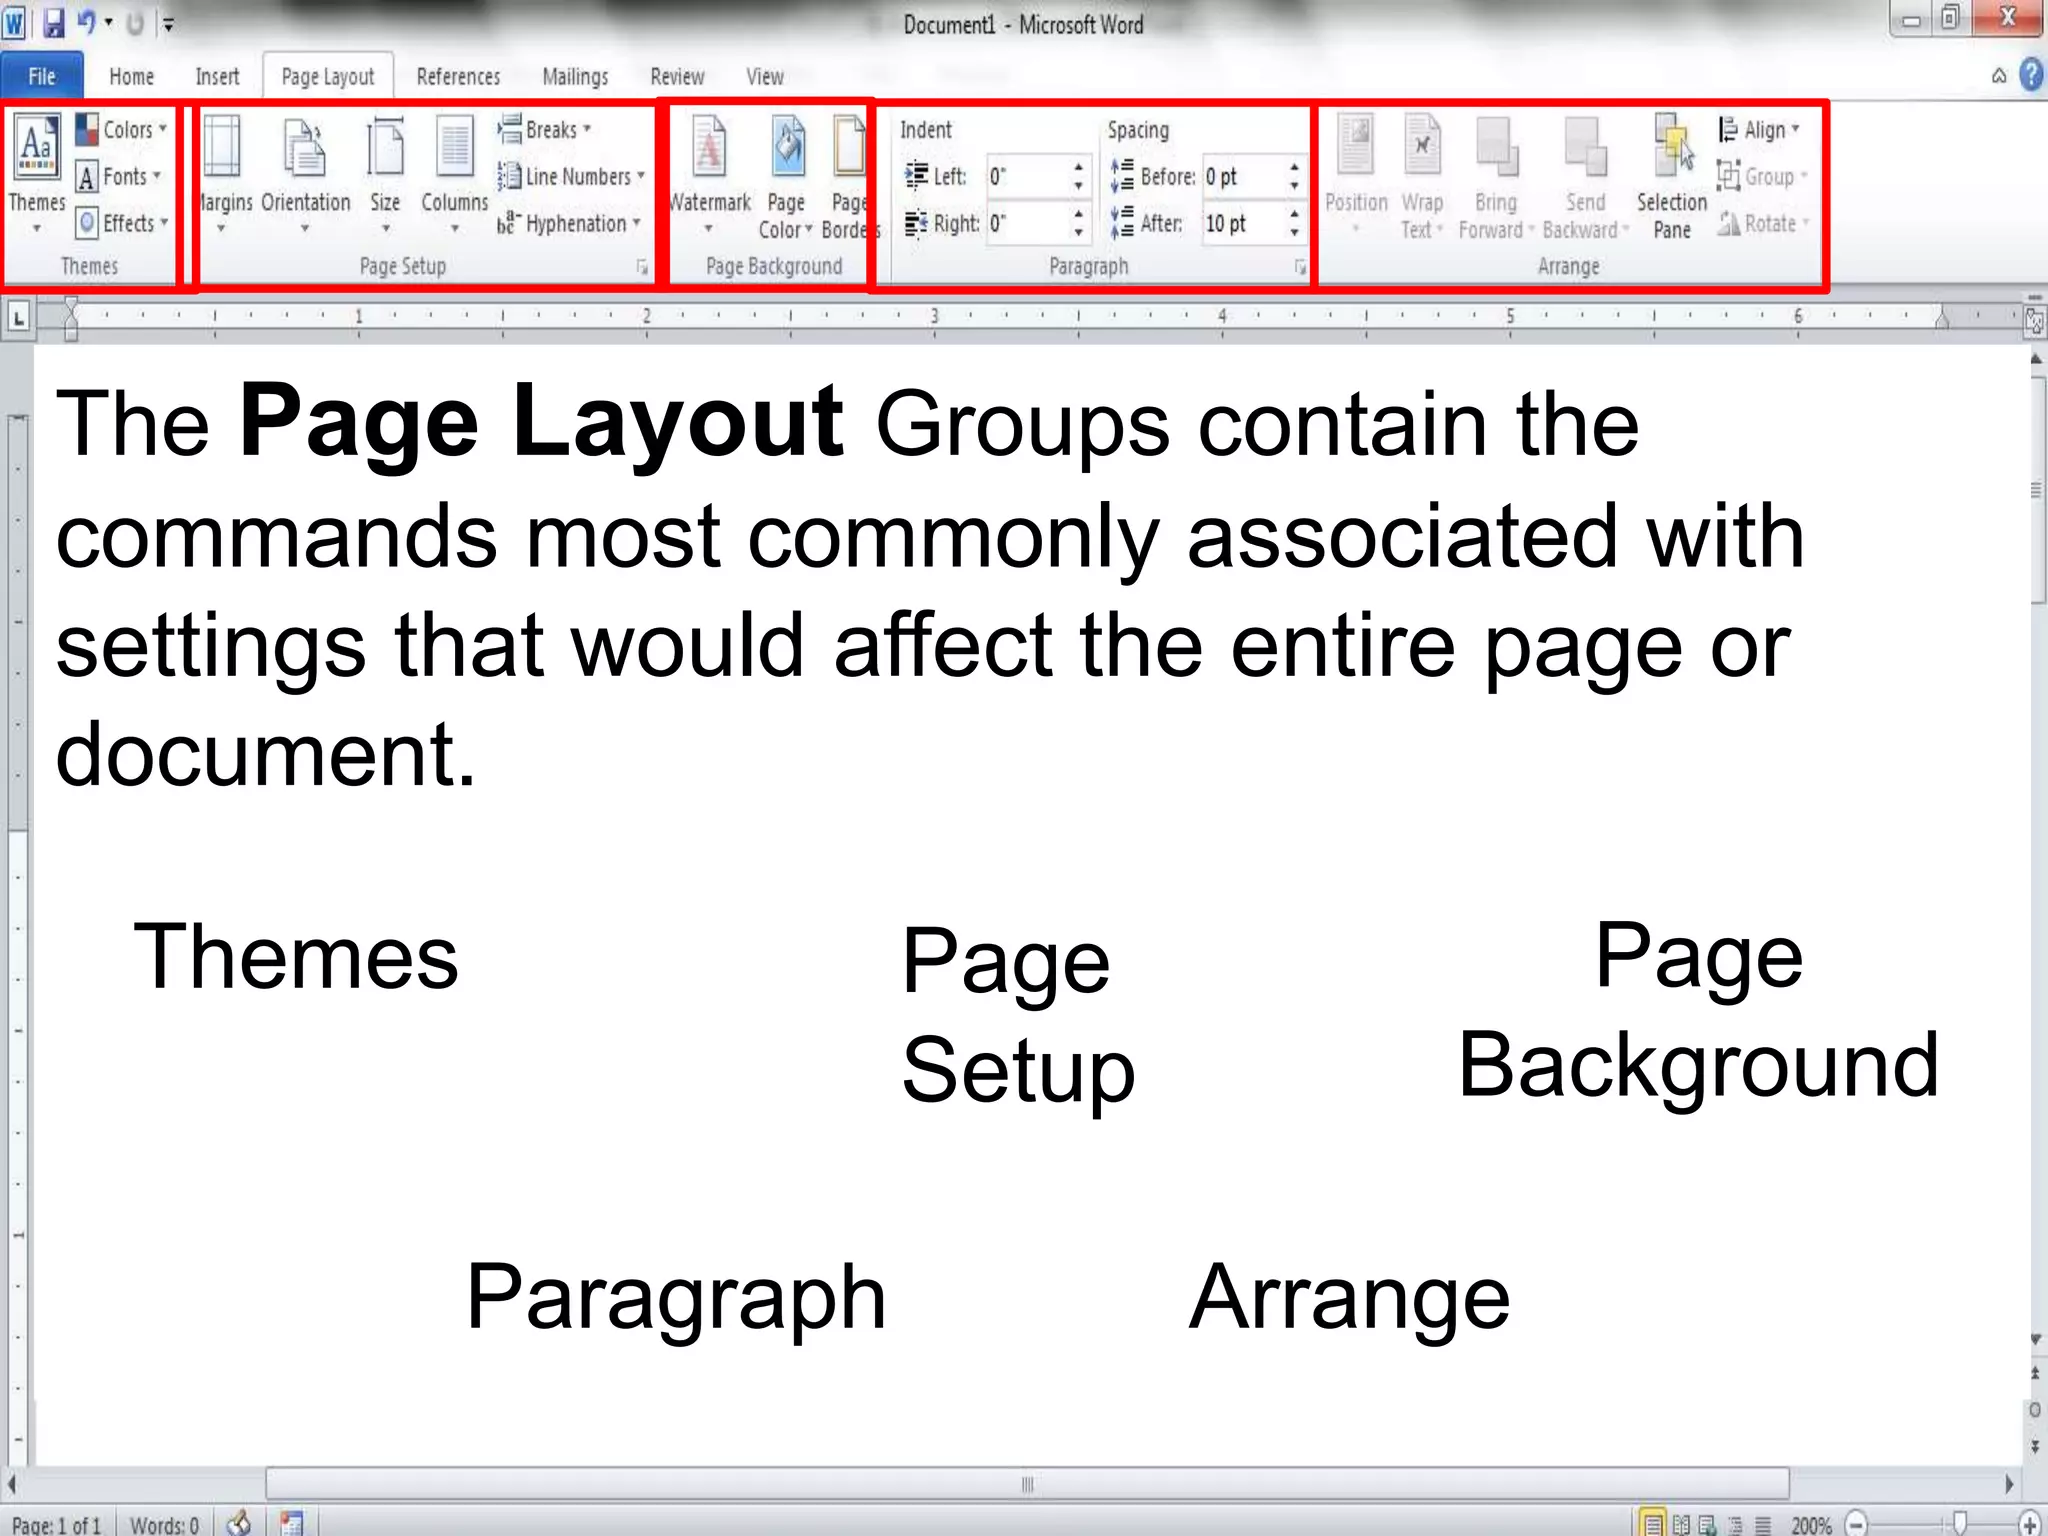The image size is (2048, 1536).
Task: Click the zoom out minus button
Action: [1856, 1524]
